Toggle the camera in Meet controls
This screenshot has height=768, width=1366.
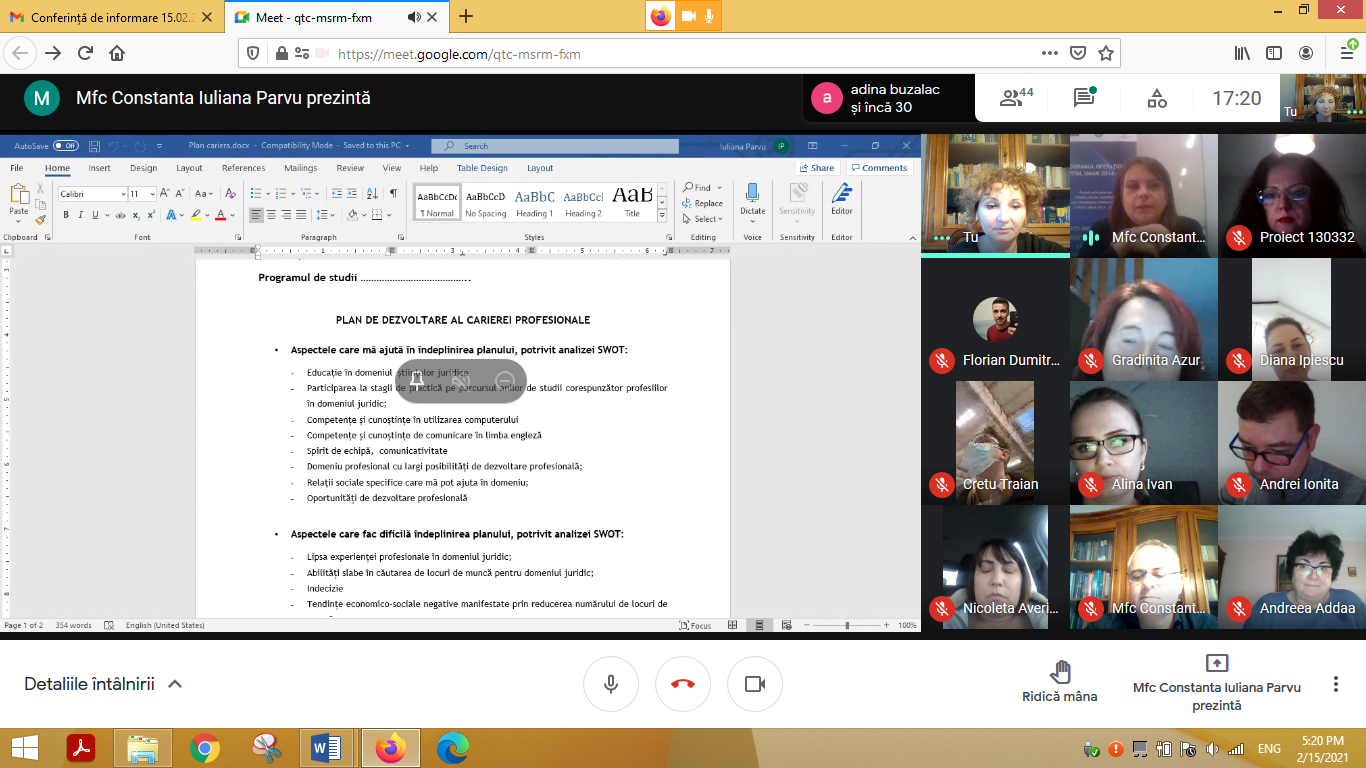coord(755,684)
